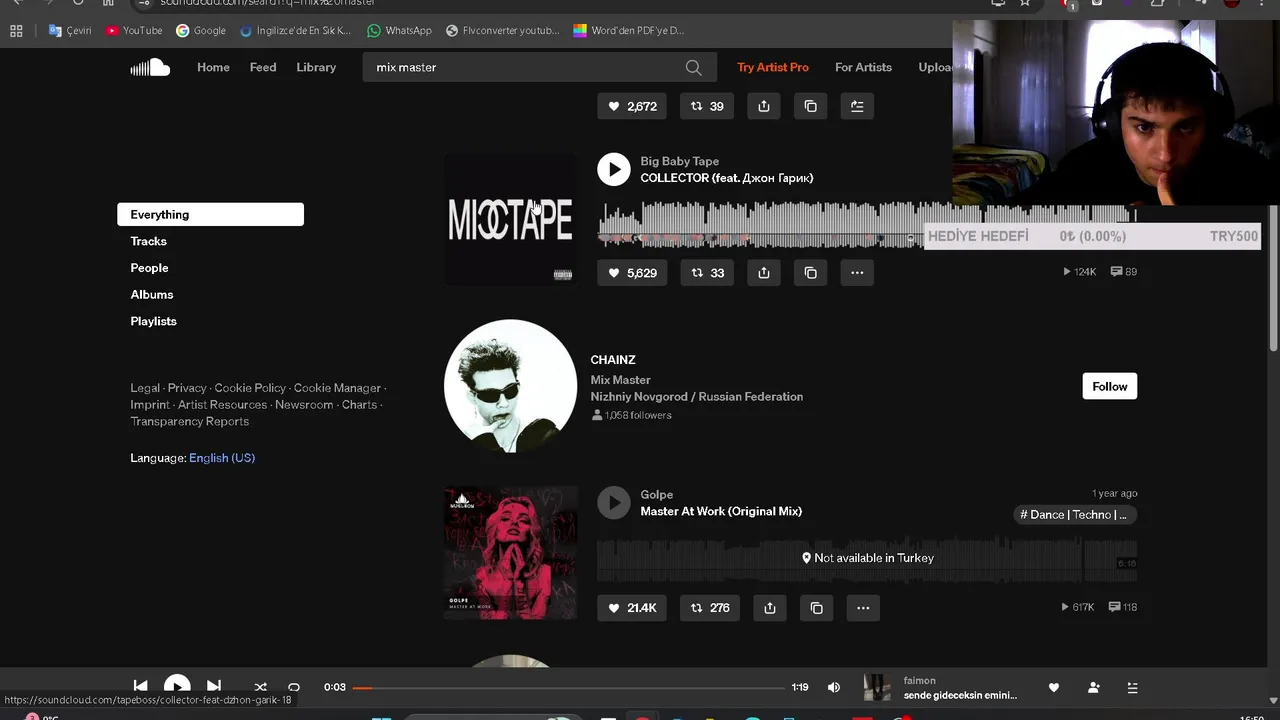Click the COLLECTOR track waveform
The width and height of the screenshot is (1280, 720).
point(867,225)
